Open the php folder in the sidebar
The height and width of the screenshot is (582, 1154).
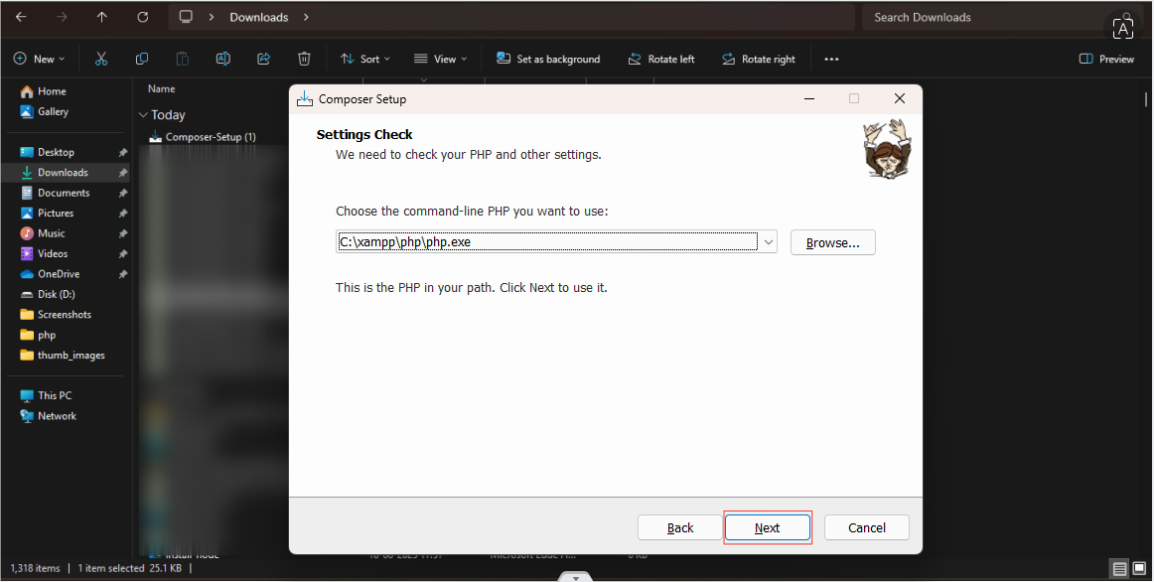tap(38, 335)
